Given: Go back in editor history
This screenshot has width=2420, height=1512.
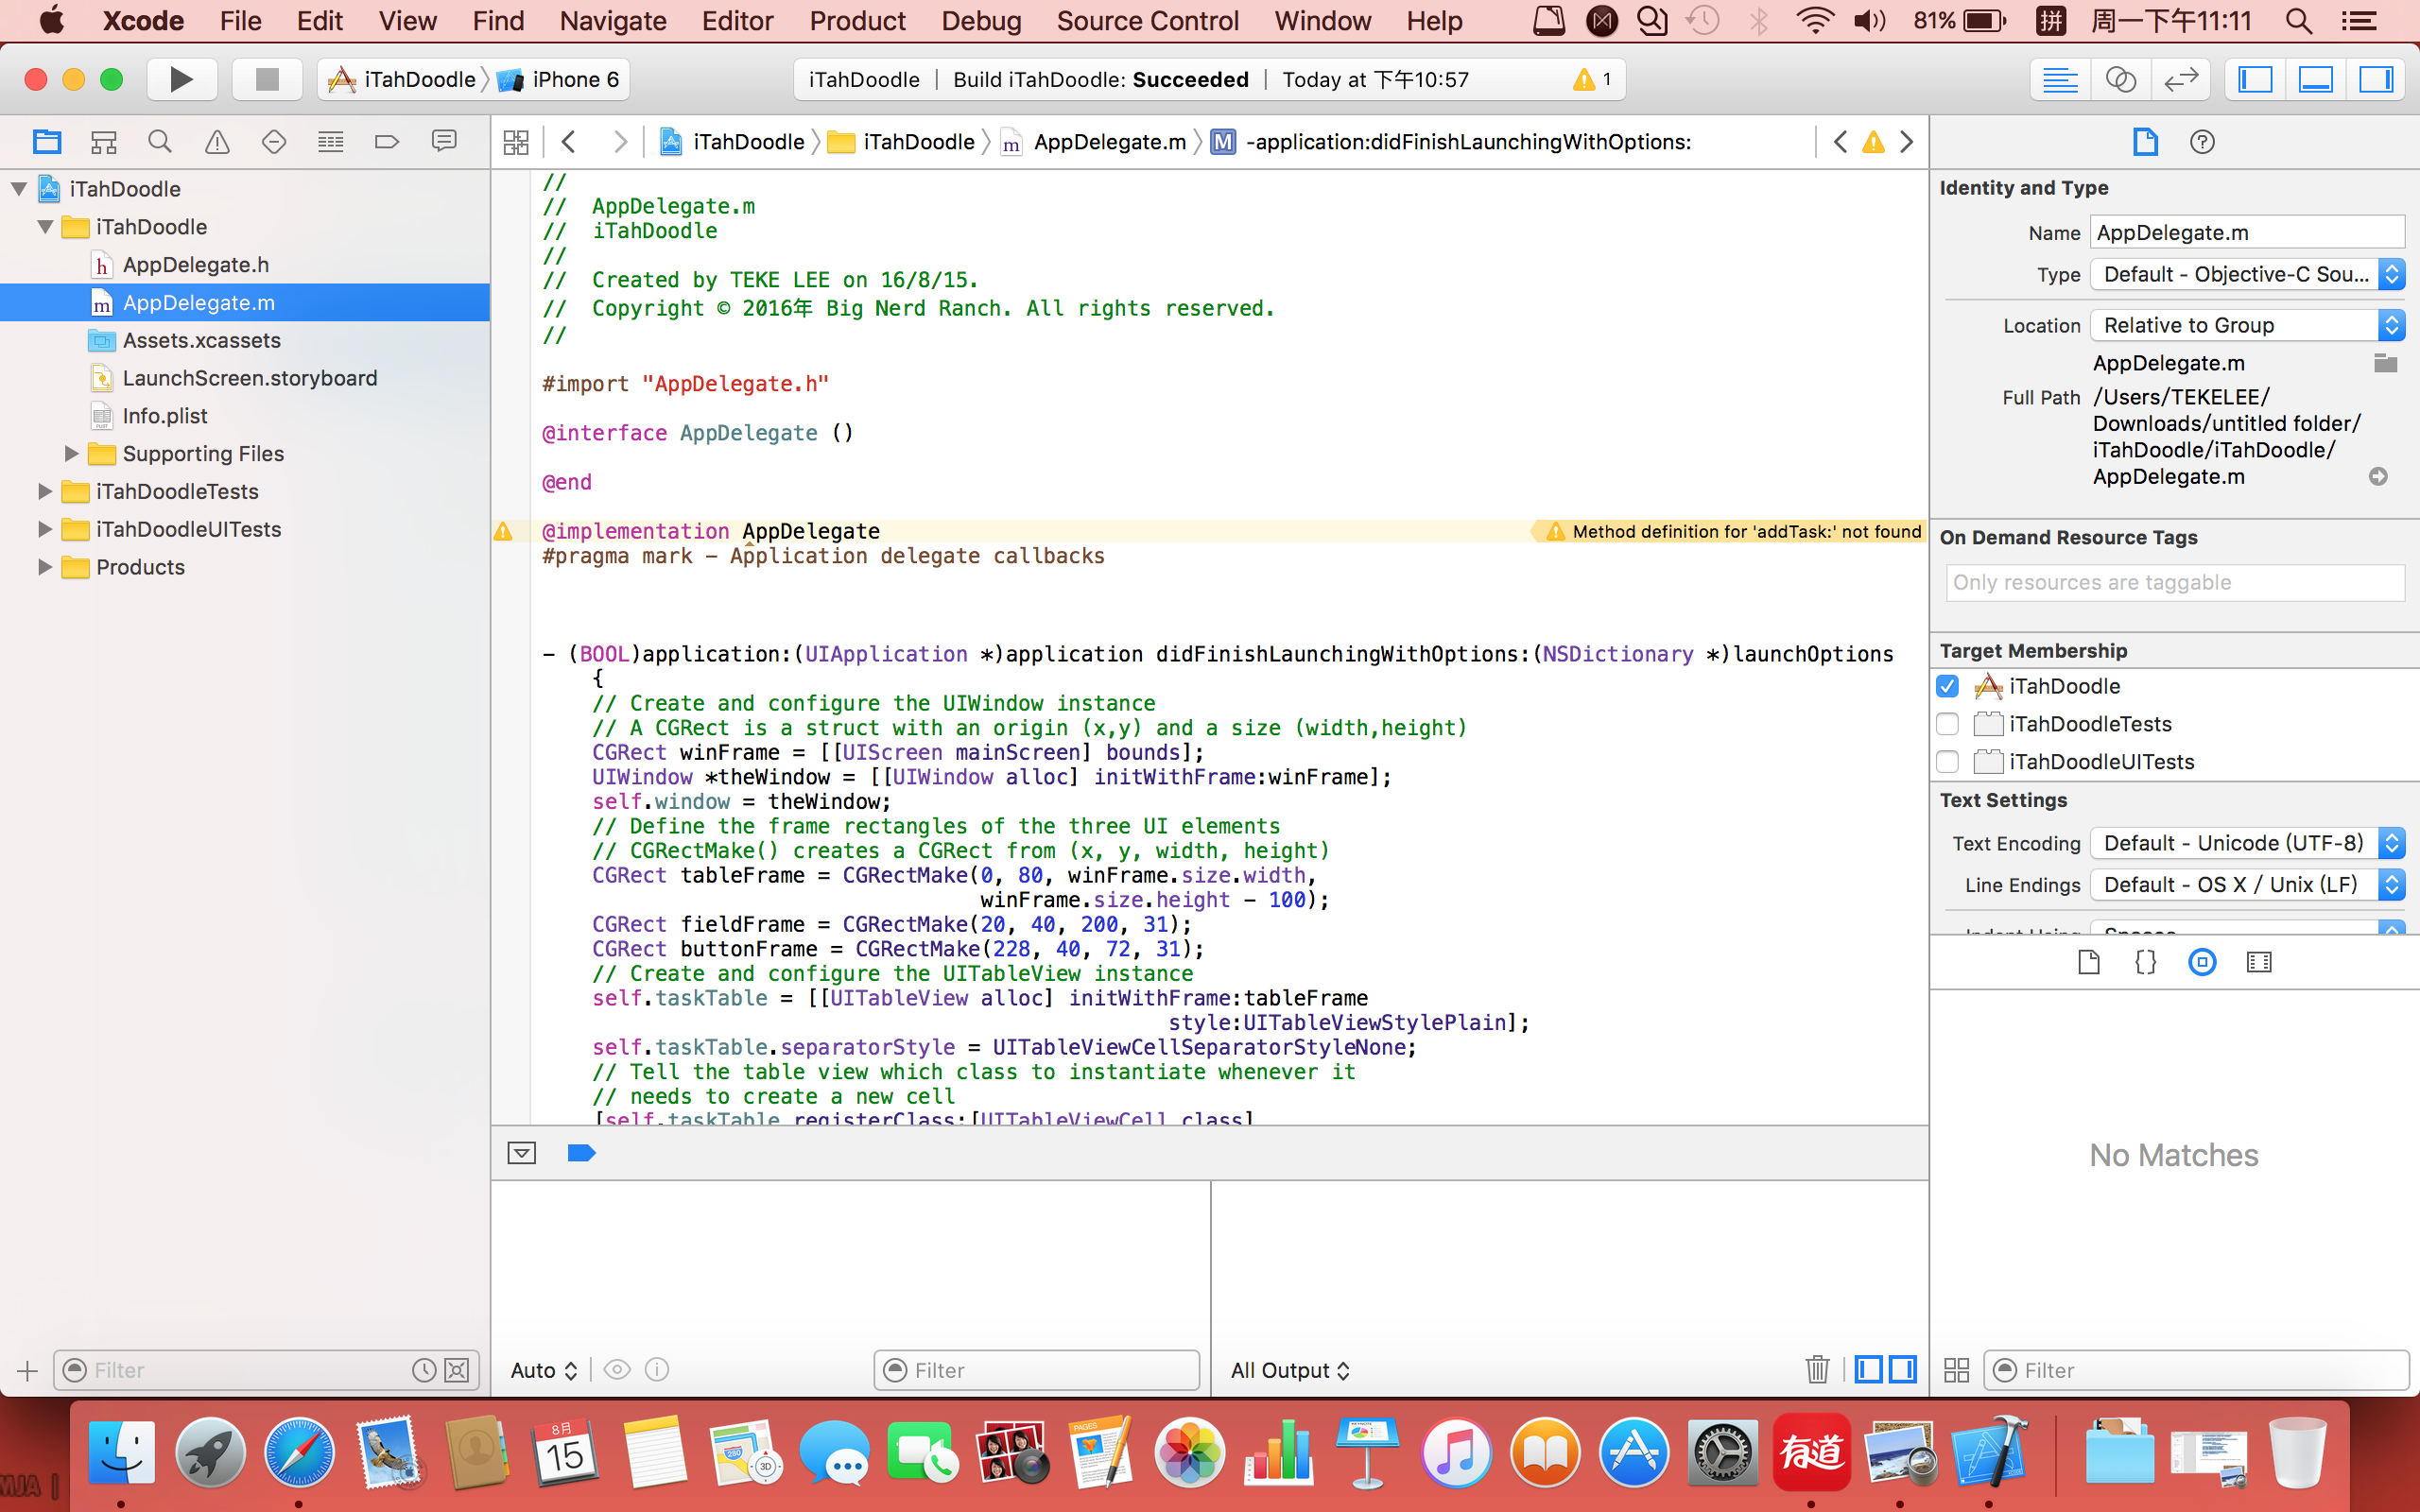Looking at the screenshot, I should click(x=569, y=142).
